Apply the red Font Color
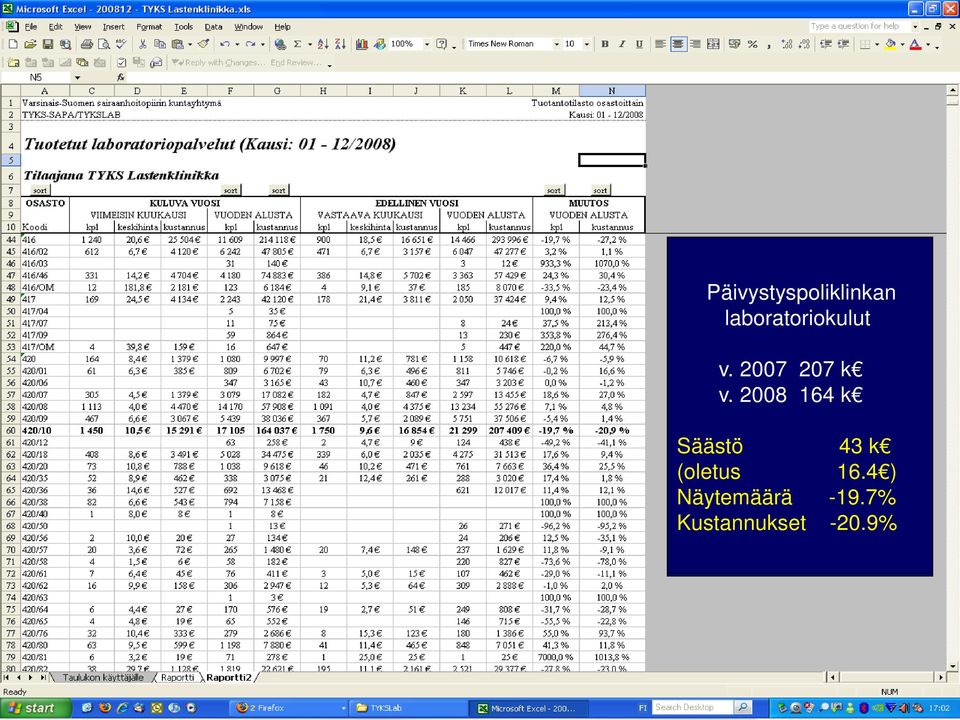Image resolution: width=960 pixels, height=720 pixels. tap(916, 44)
